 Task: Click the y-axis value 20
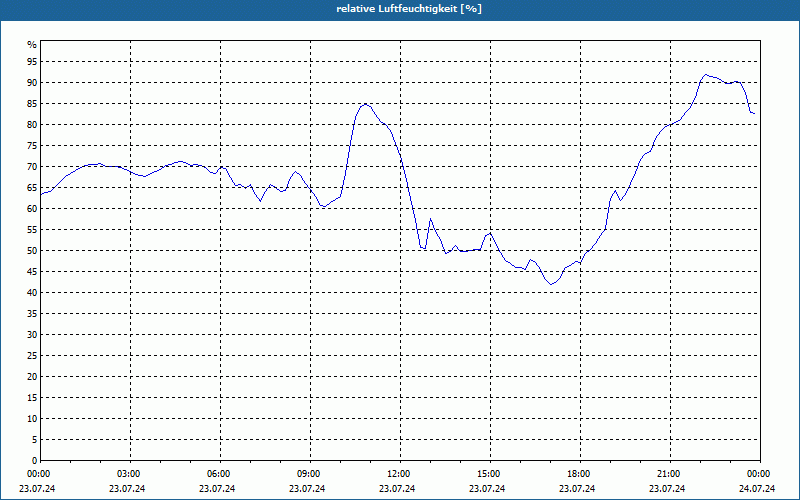[x=32, y=377]
